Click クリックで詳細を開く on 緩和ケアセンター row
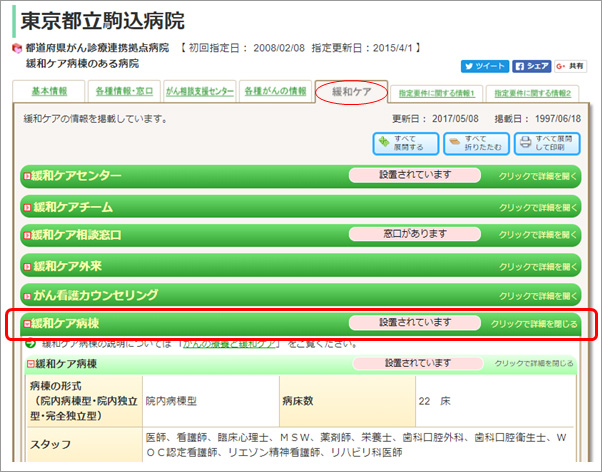602x472 pixels. tap(538, 176)
